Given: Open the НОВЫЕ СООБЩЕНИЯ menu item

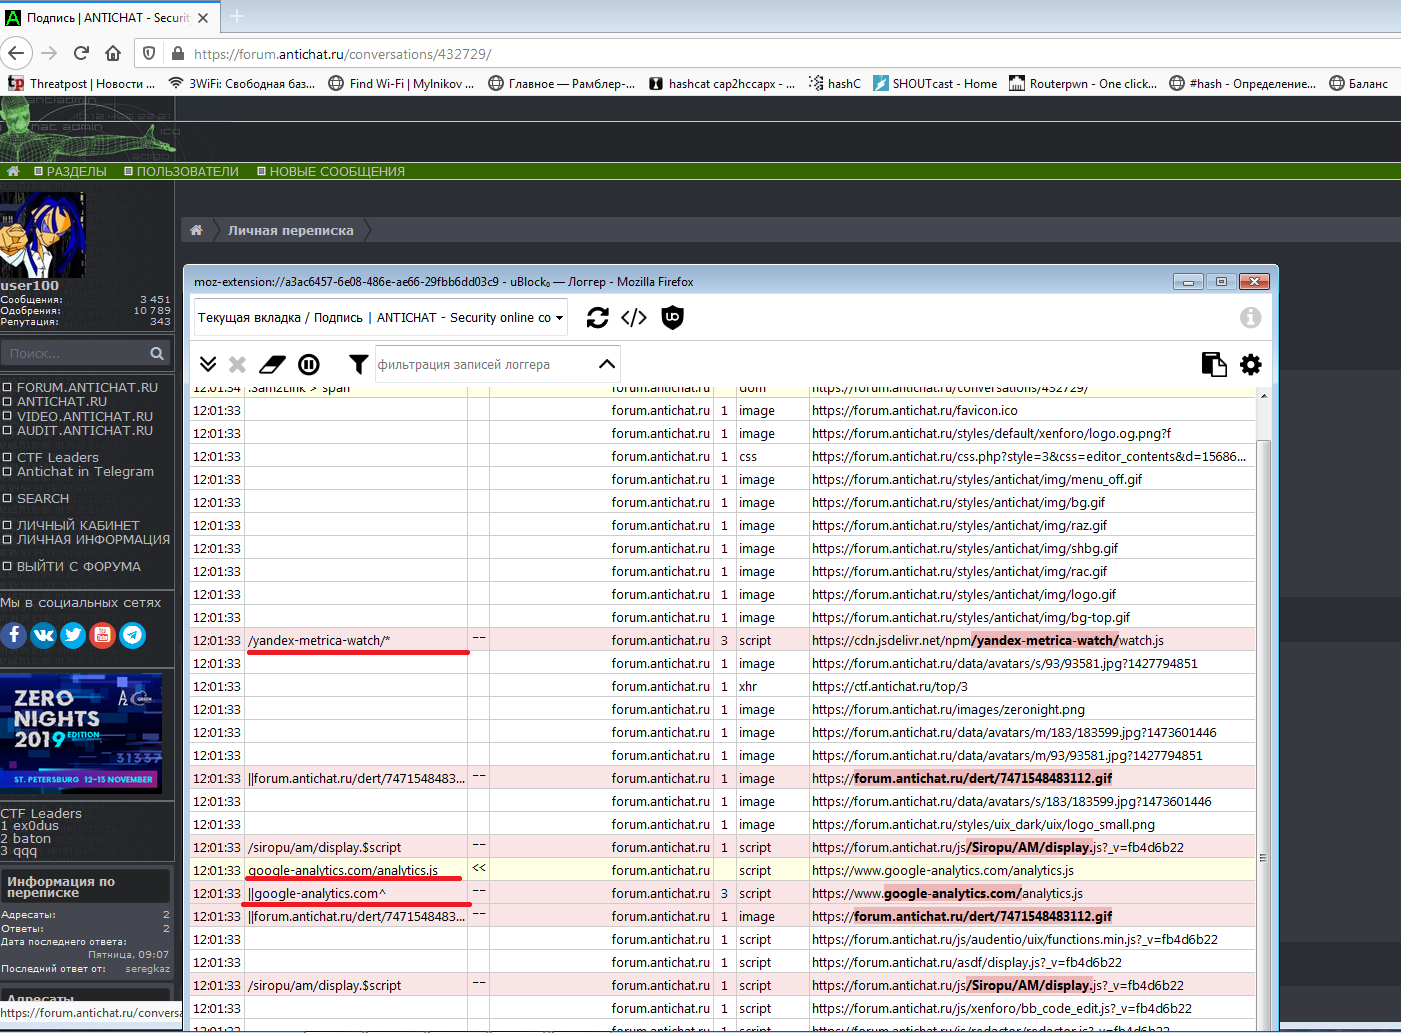Looking at the screenshot, I should 336,172.
